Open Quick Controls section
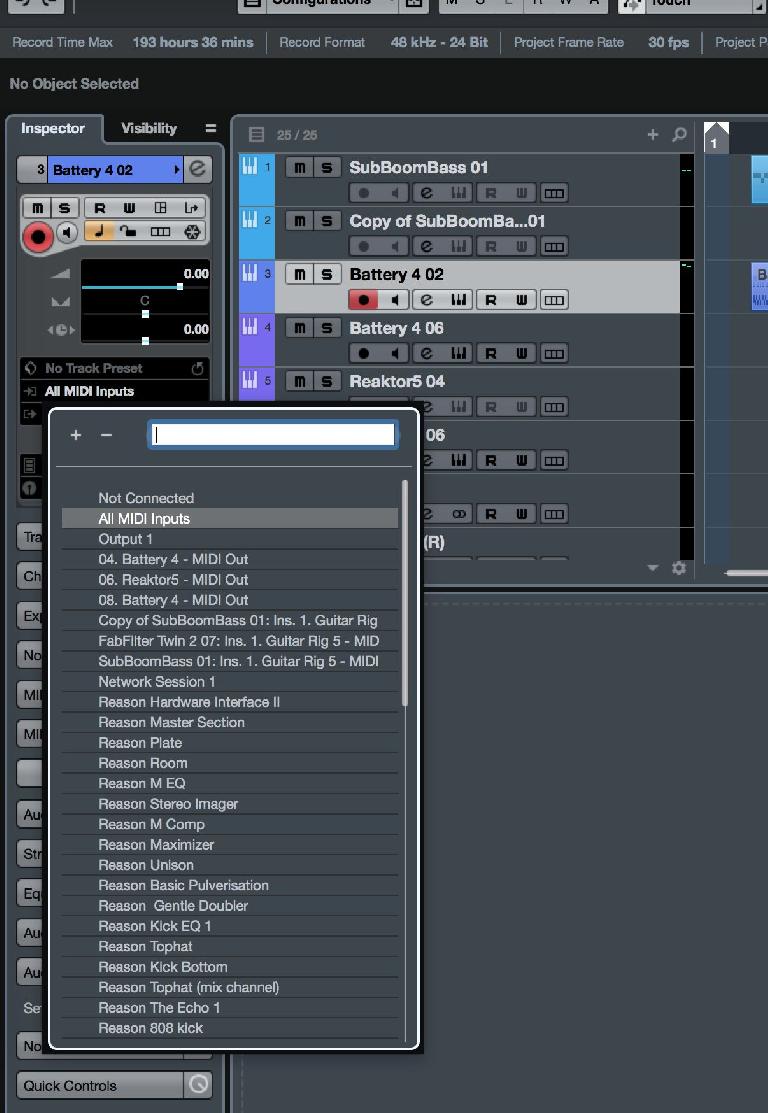The height and width of the screenshot is (1113, 768). tap(99, 1085)
